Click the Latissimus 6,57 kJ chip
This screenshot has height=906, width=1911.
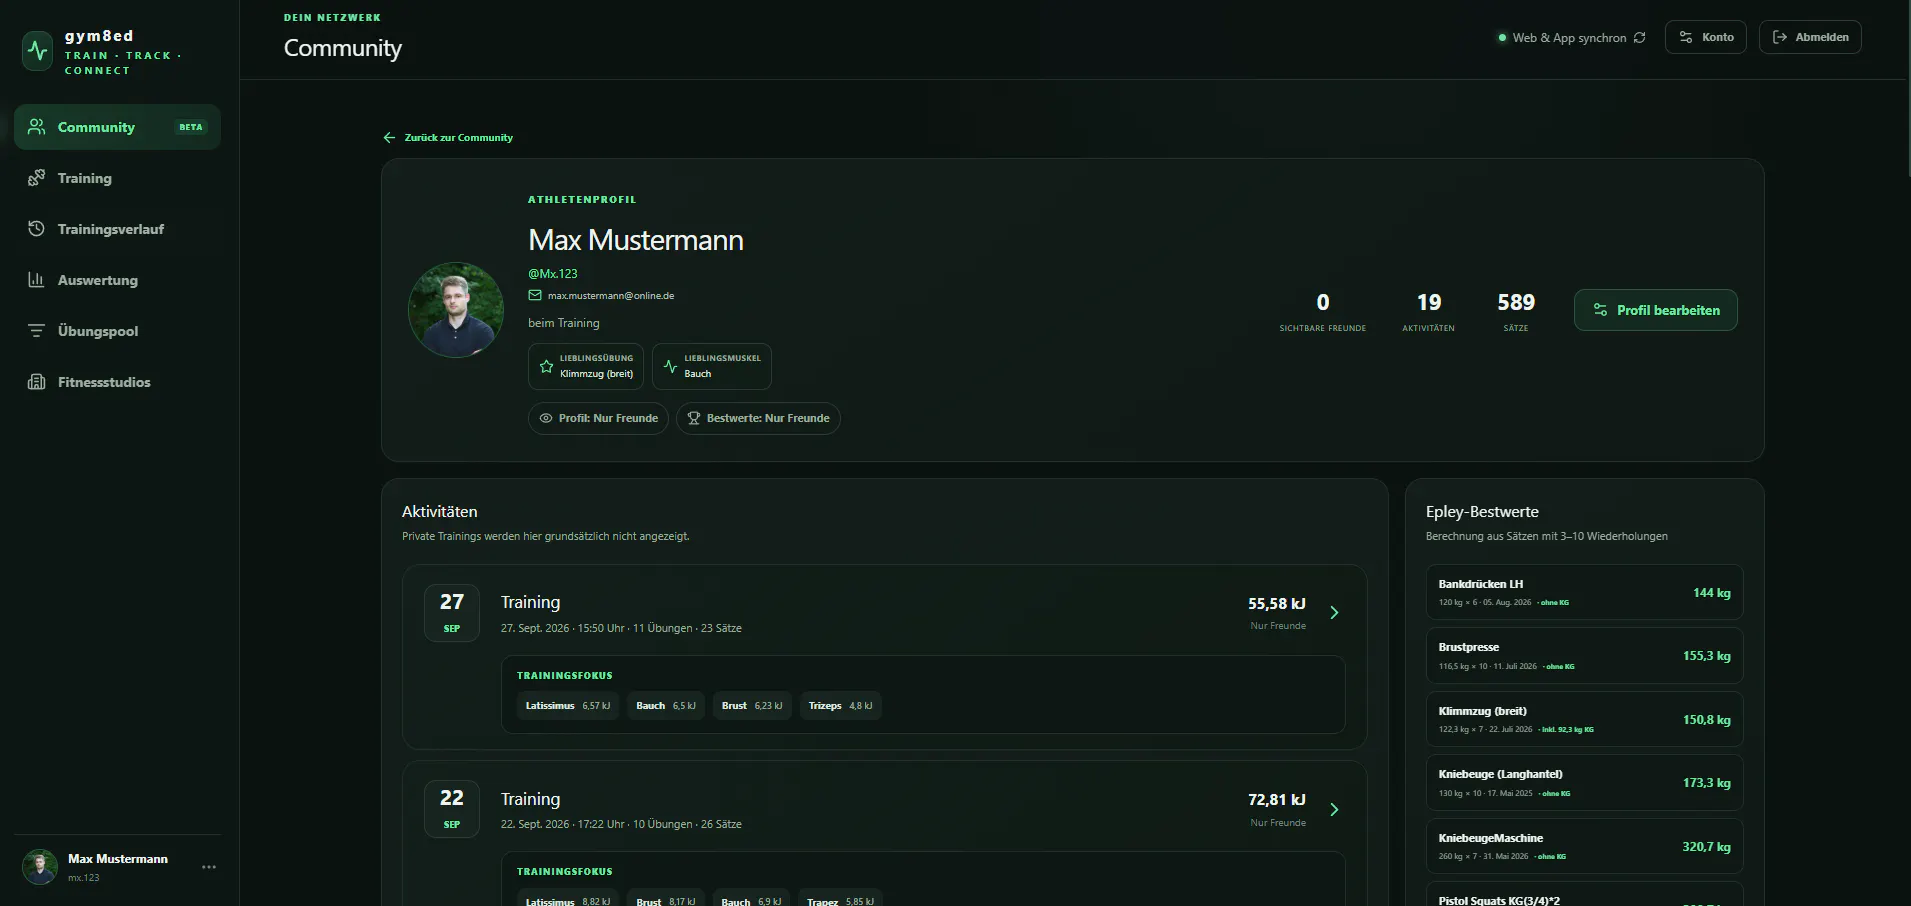[568, 706]
